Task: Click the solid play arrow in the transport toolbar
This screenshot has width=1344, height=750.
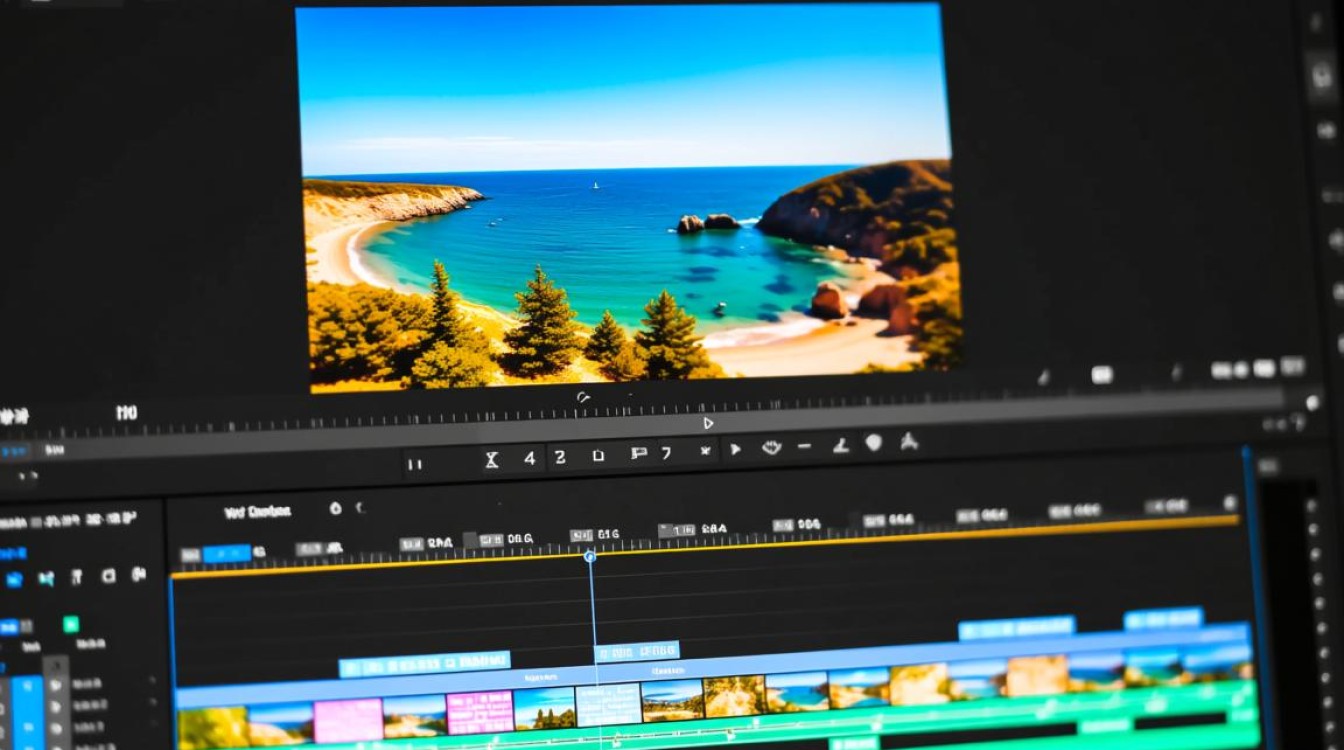Action: point(735,450)
